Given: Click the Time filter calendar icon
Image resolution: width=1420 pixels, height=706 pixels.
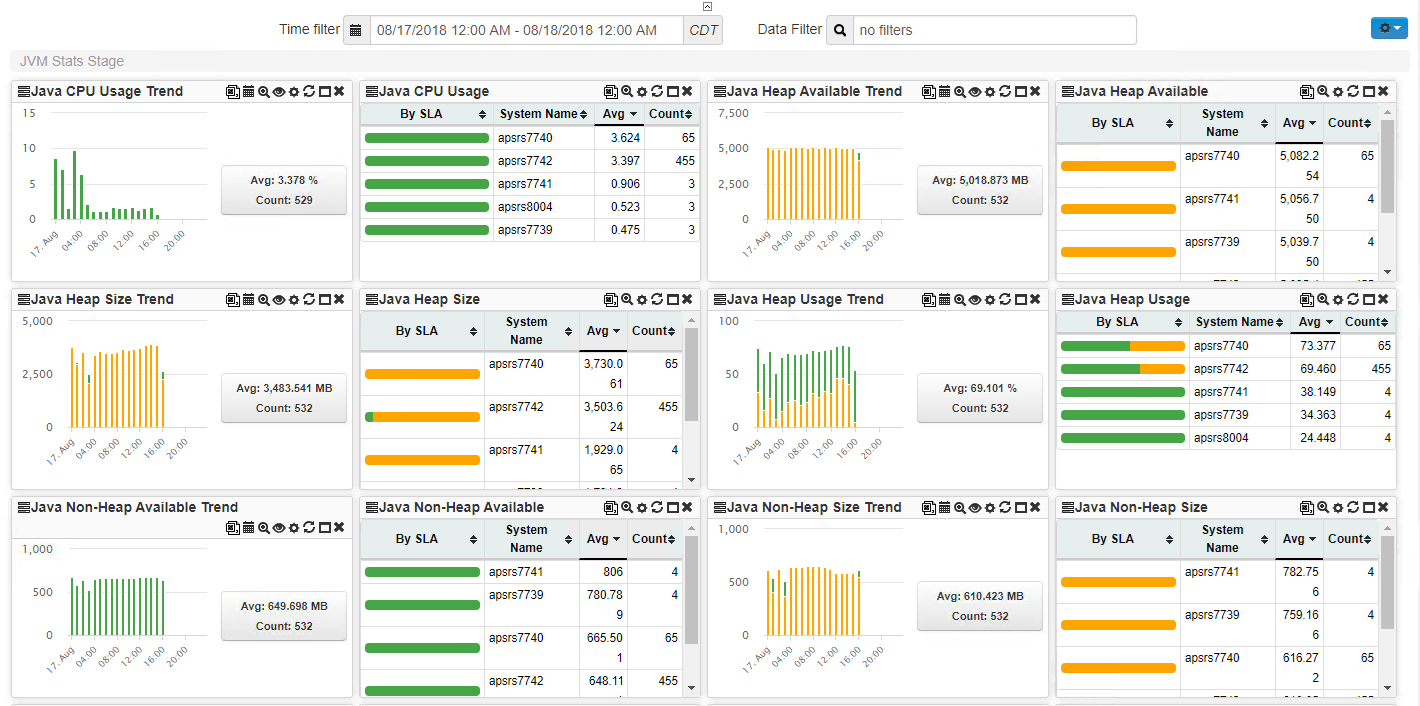Looking at the screenshot, I should click(356, 30).
